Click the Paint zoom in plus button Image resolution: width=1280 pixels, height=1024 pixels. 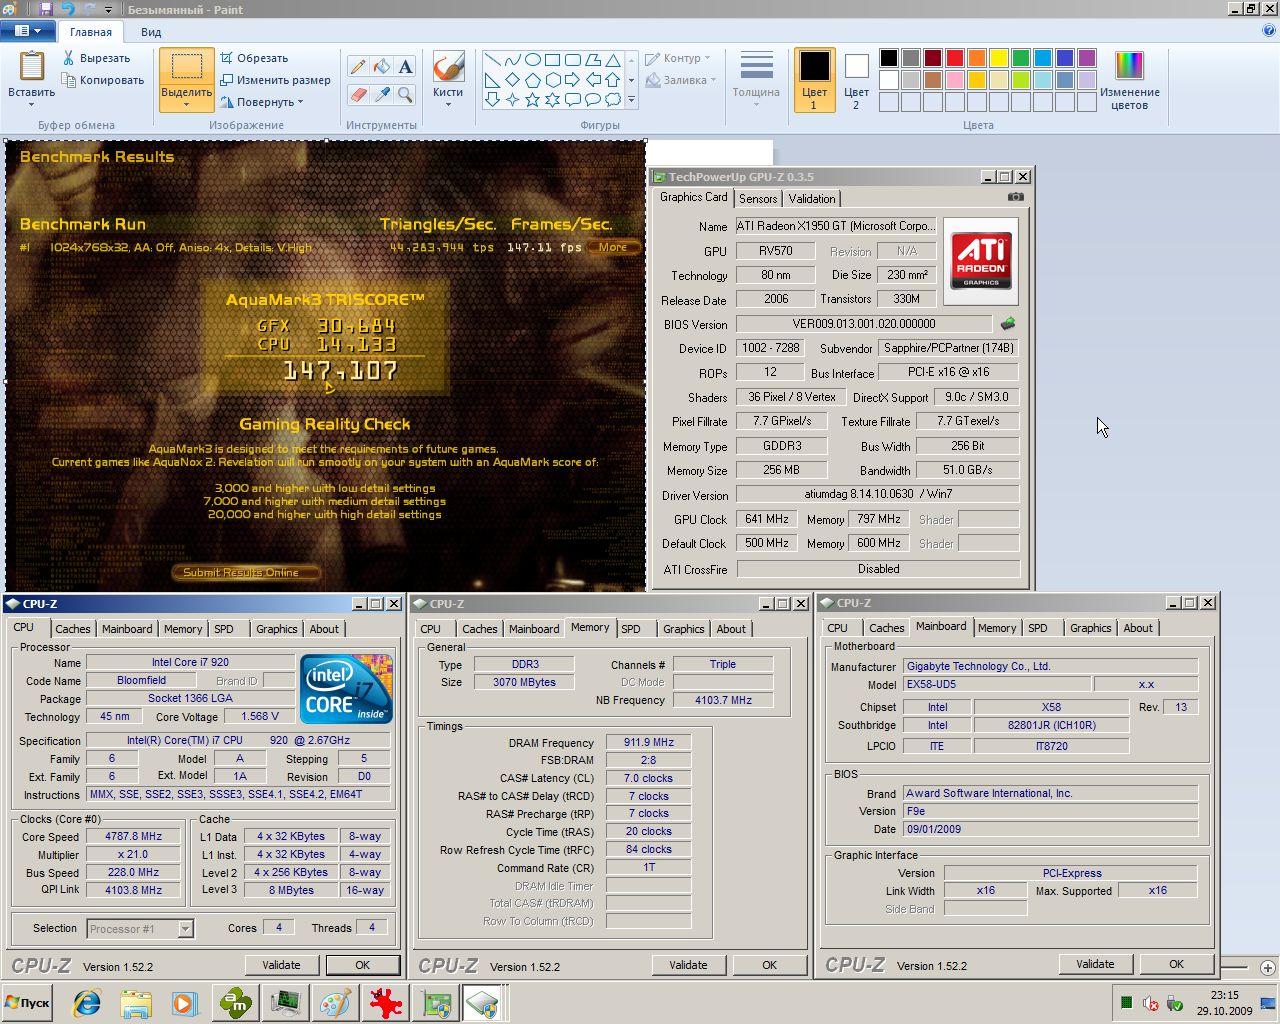(x=1268, y=967)
